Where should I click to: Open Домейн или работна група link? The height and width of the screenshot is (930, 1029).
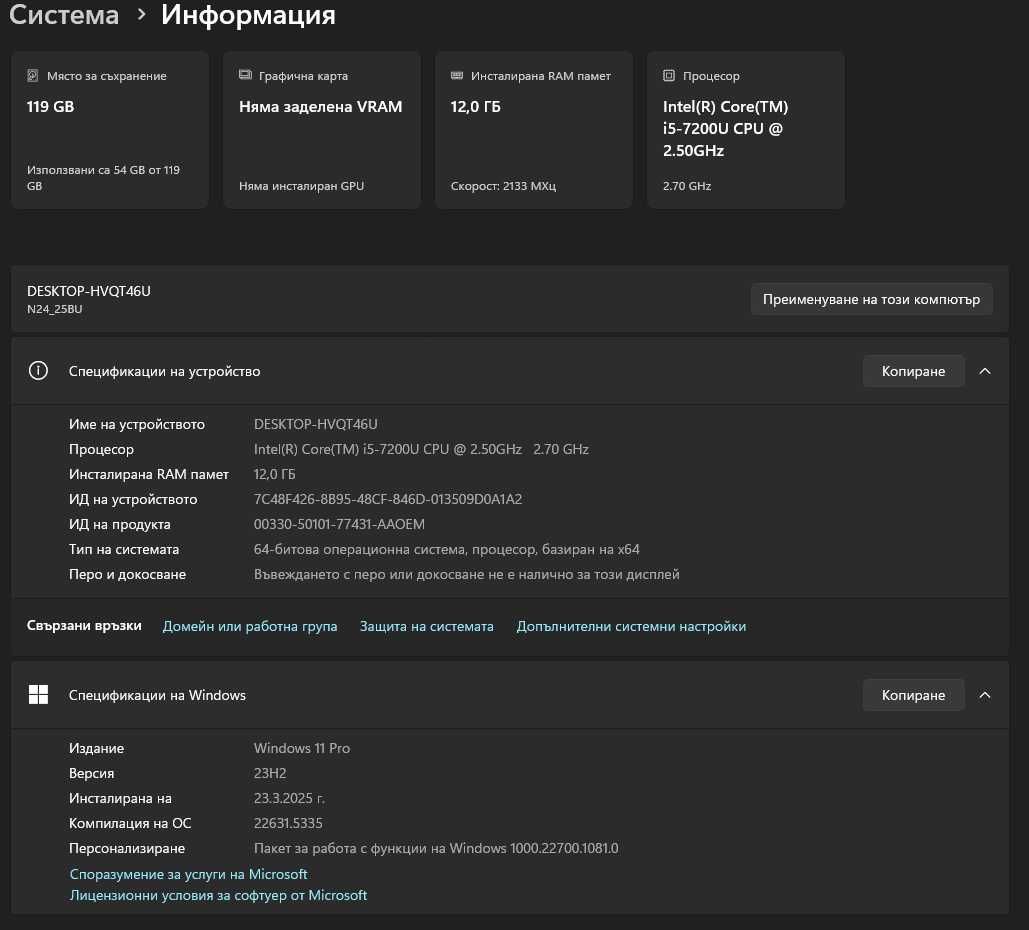pyautogui.click(x=249, y=626)
